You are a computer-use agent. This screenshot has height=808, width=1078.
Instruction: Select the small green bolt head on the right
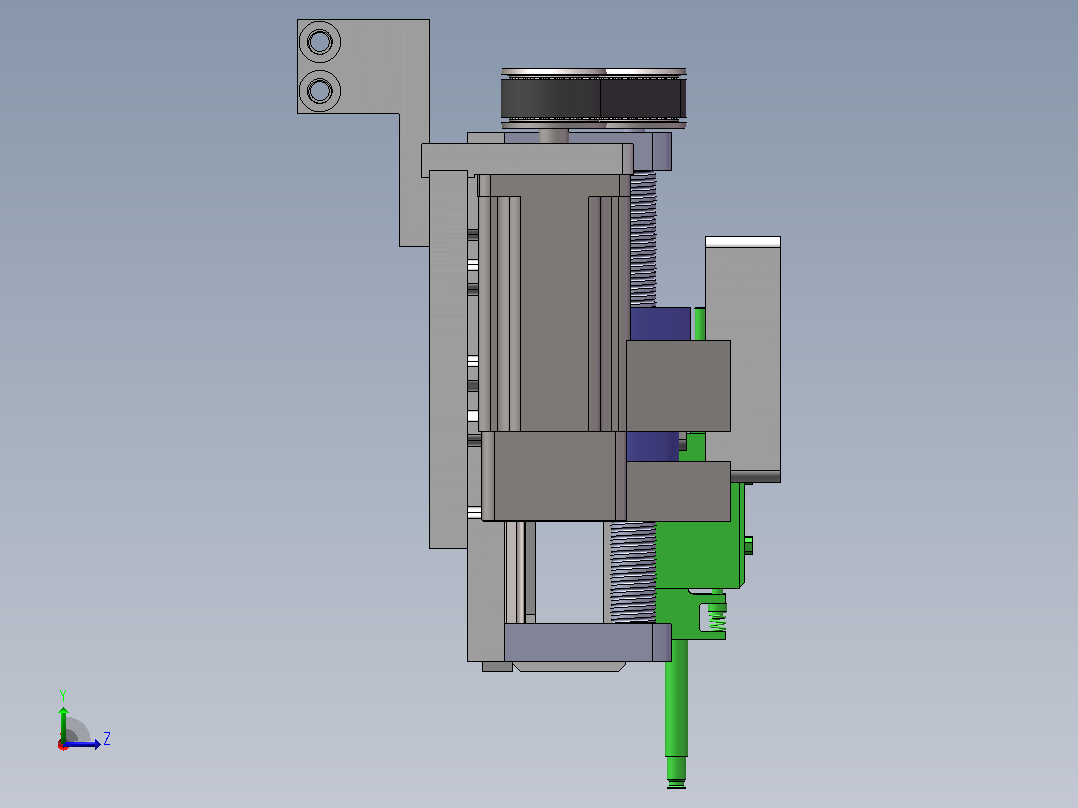749,545
